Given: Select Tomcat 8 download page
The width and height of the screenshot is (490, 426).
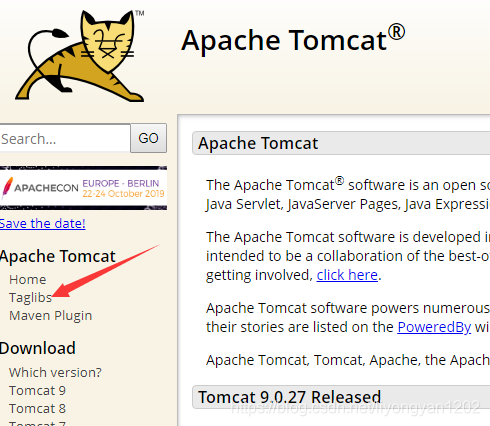Looking at the screenshot, I should tap(37, 408).
